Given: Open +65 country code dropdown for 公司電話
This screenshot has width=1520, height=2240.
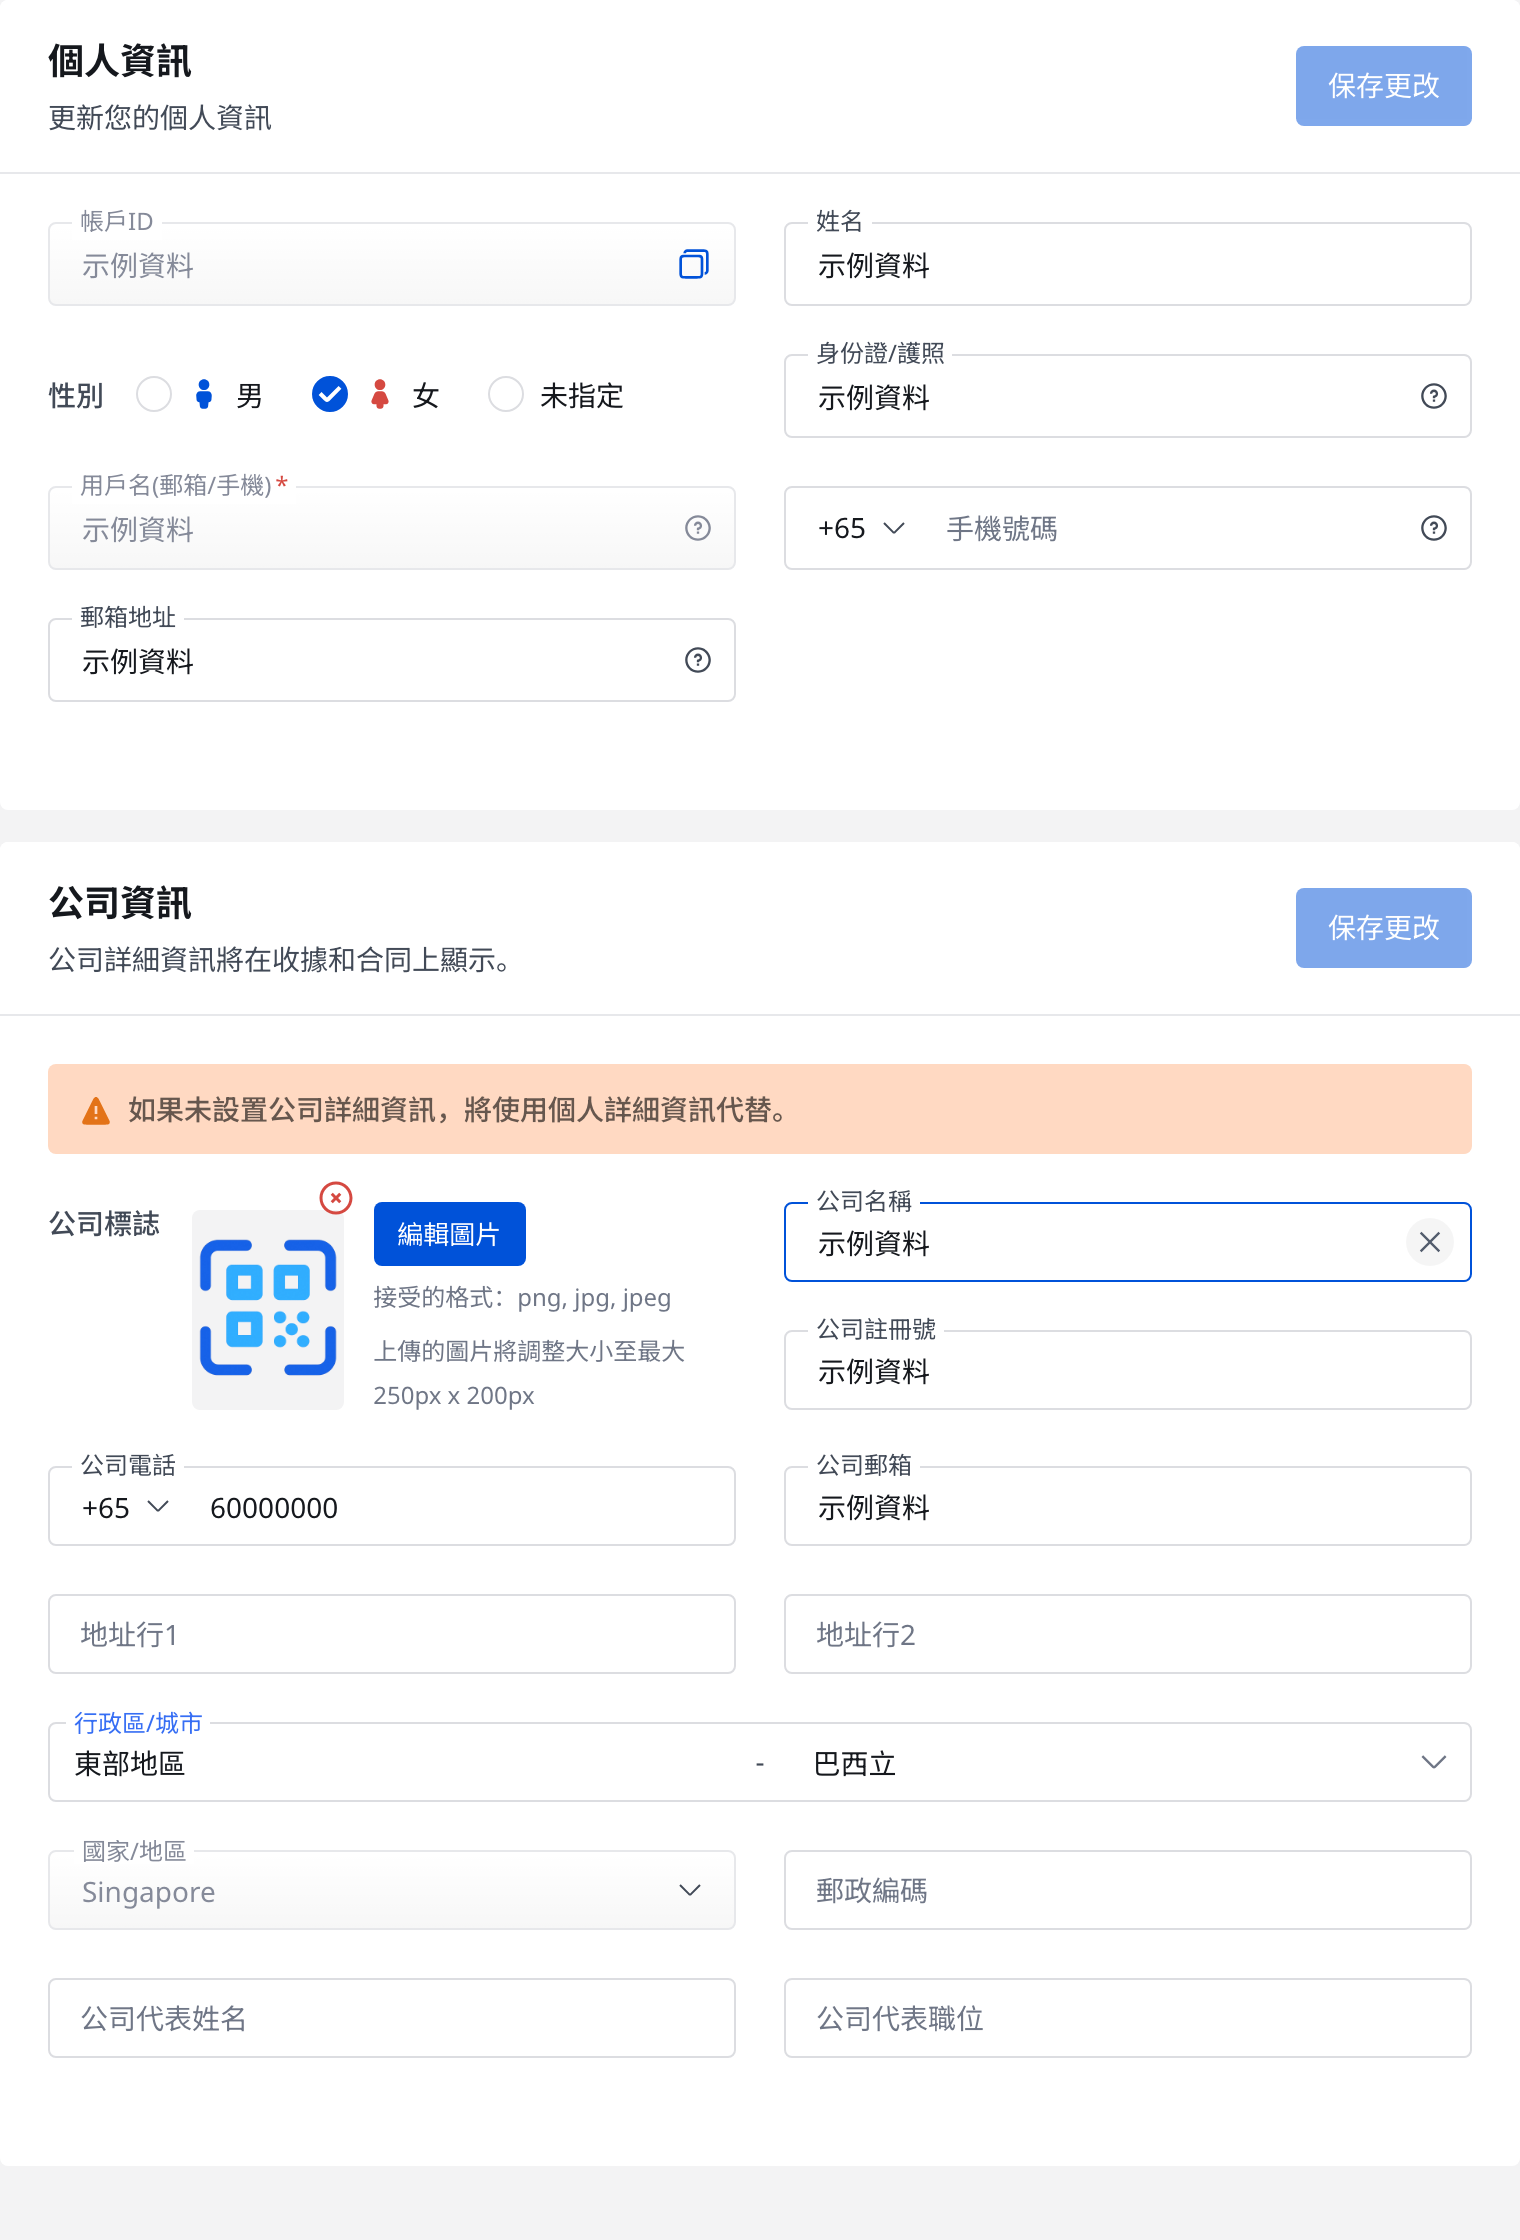Looking at the screenshot, I should [126, 1507].
